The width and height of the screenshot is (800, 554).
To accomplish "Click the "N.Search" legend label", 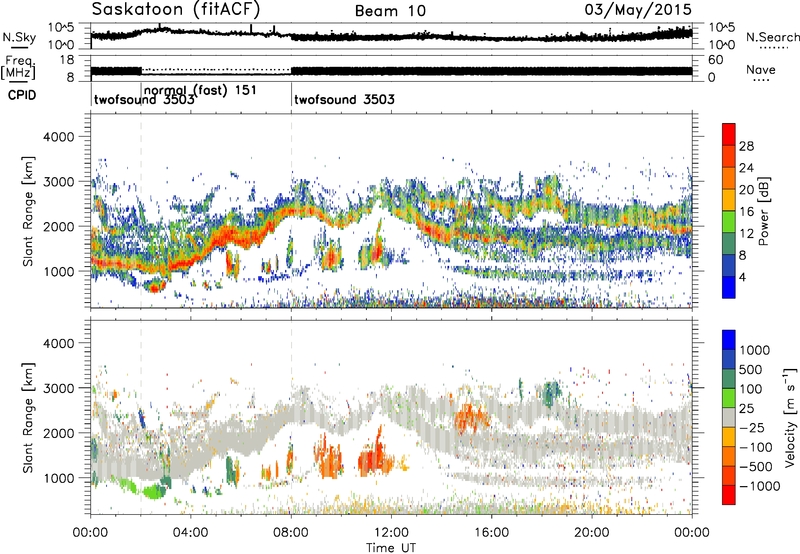I will click(772, 37).
